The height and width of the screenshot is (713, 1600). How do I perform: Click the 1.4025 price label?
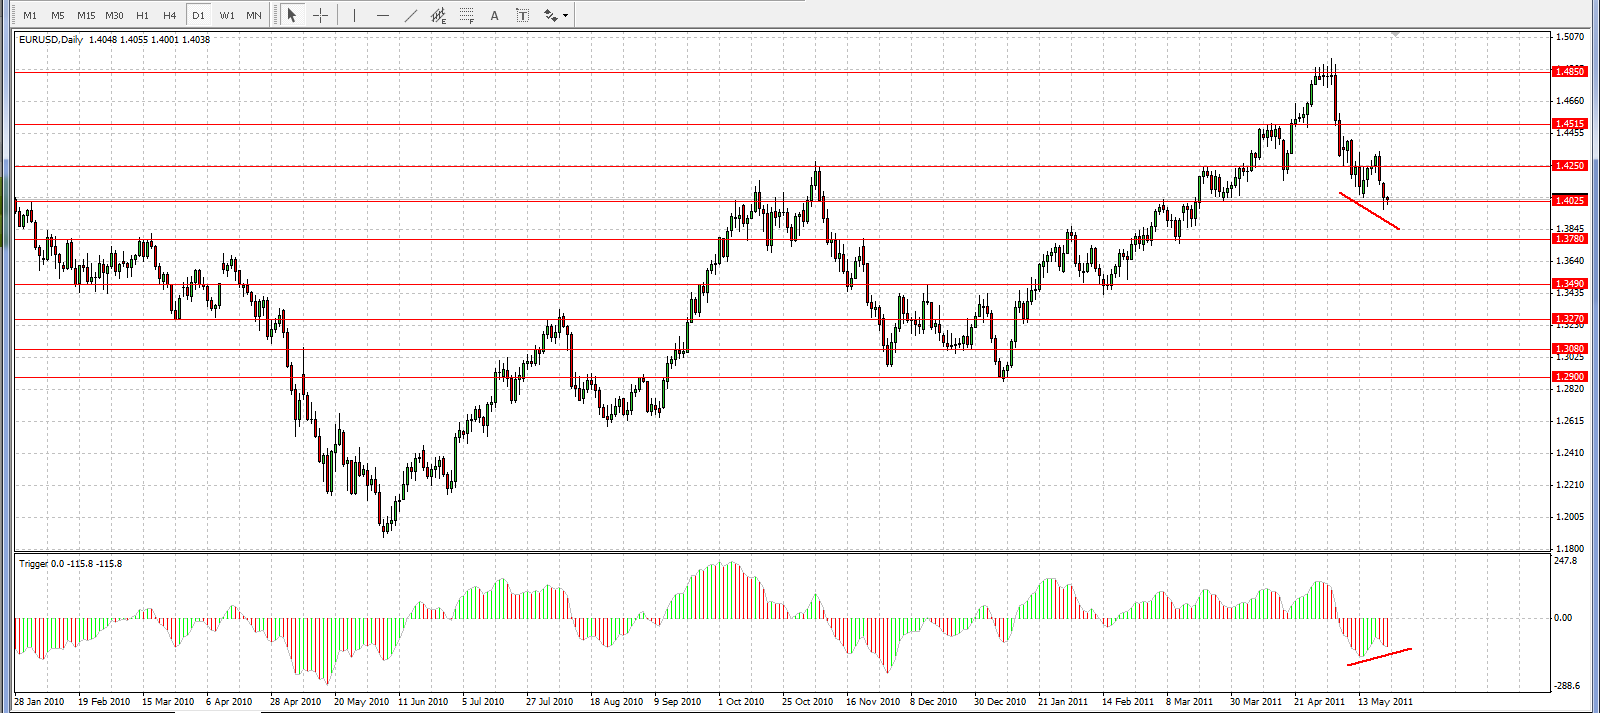(x=1569, y=201)
